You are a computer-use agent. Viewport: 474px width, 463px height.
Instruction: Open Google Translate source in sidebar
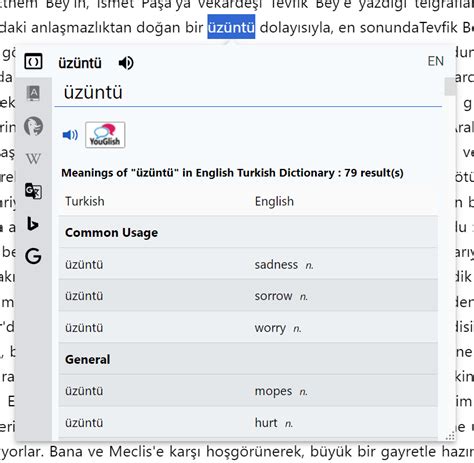[33, 191]
